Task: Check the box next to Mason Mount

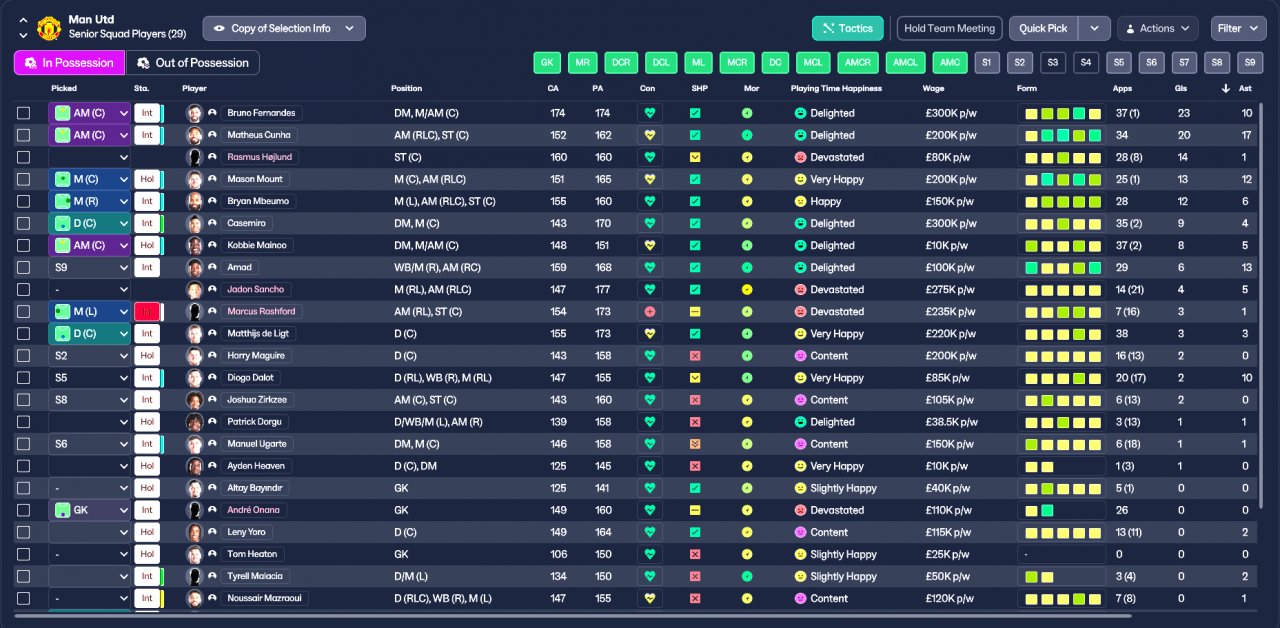Action: (24, 179)
